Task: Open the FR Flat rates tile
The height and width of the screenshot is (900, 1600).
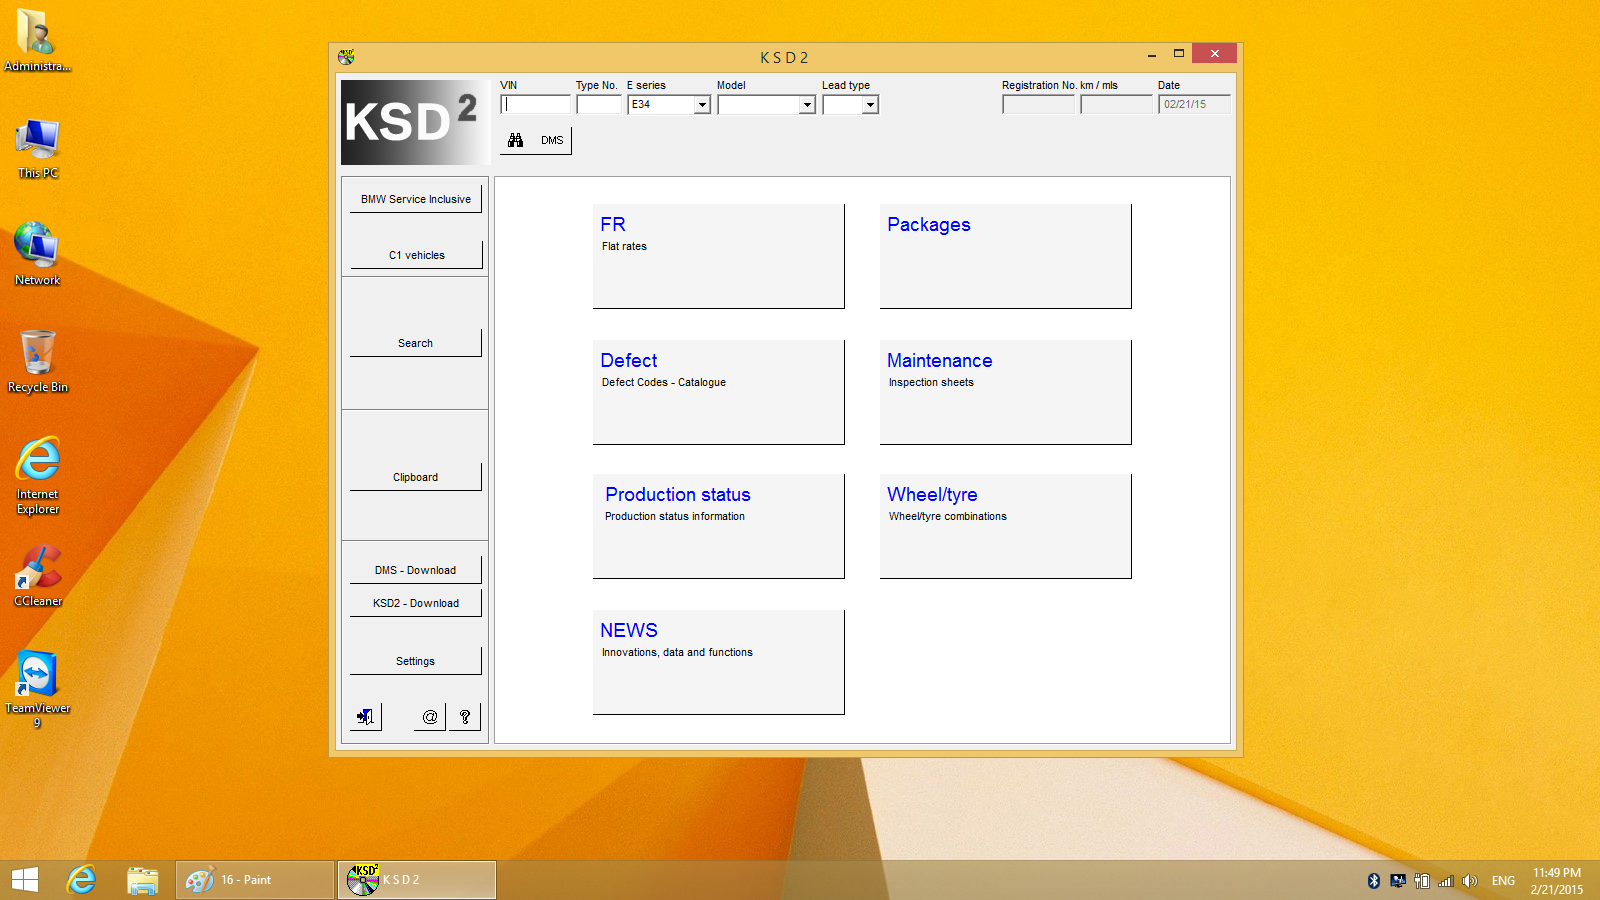Action: [719, 256]
